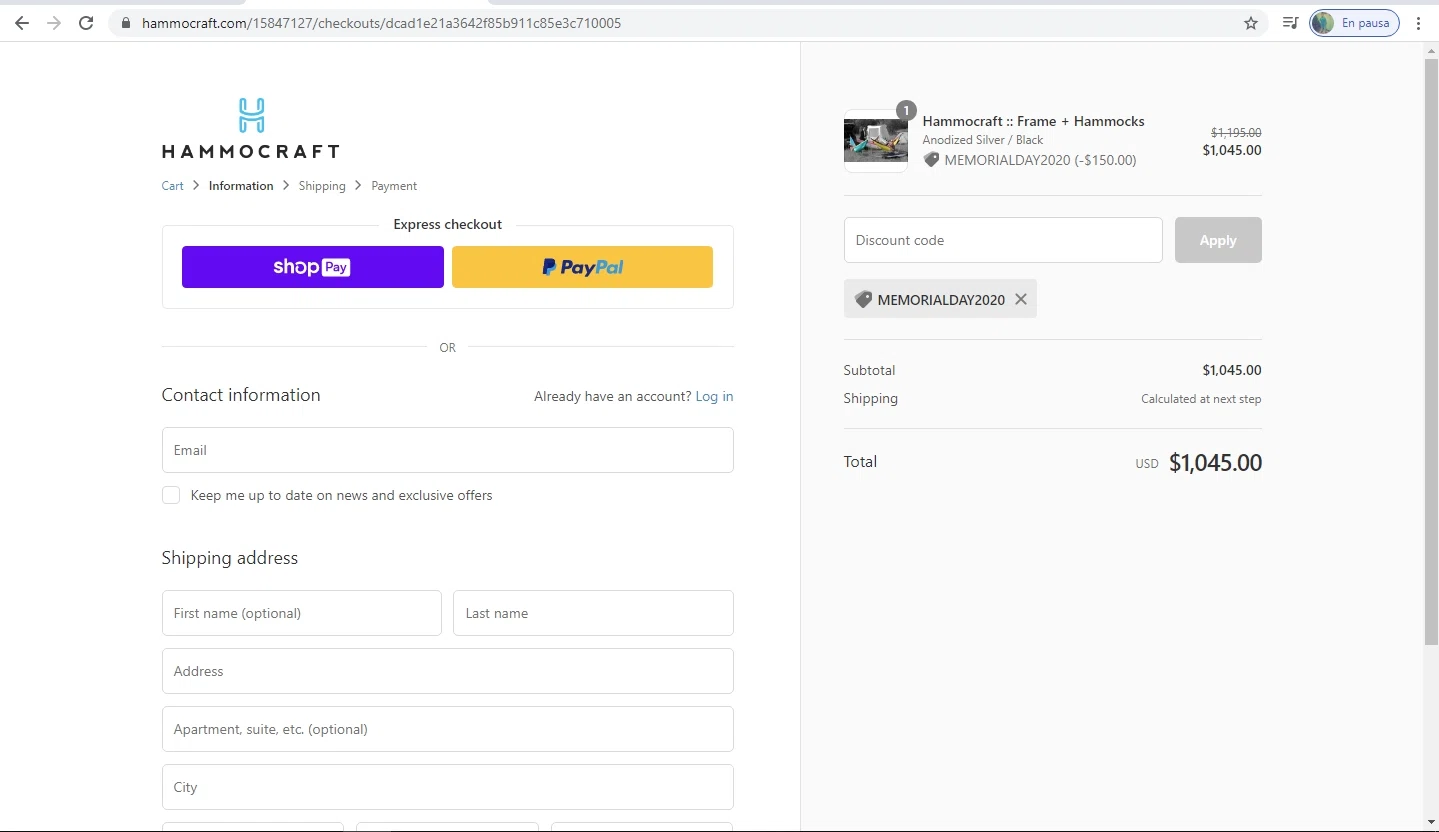Focus the Last name field
This screenshot has width=1439, height=832.
pos(593,613)
